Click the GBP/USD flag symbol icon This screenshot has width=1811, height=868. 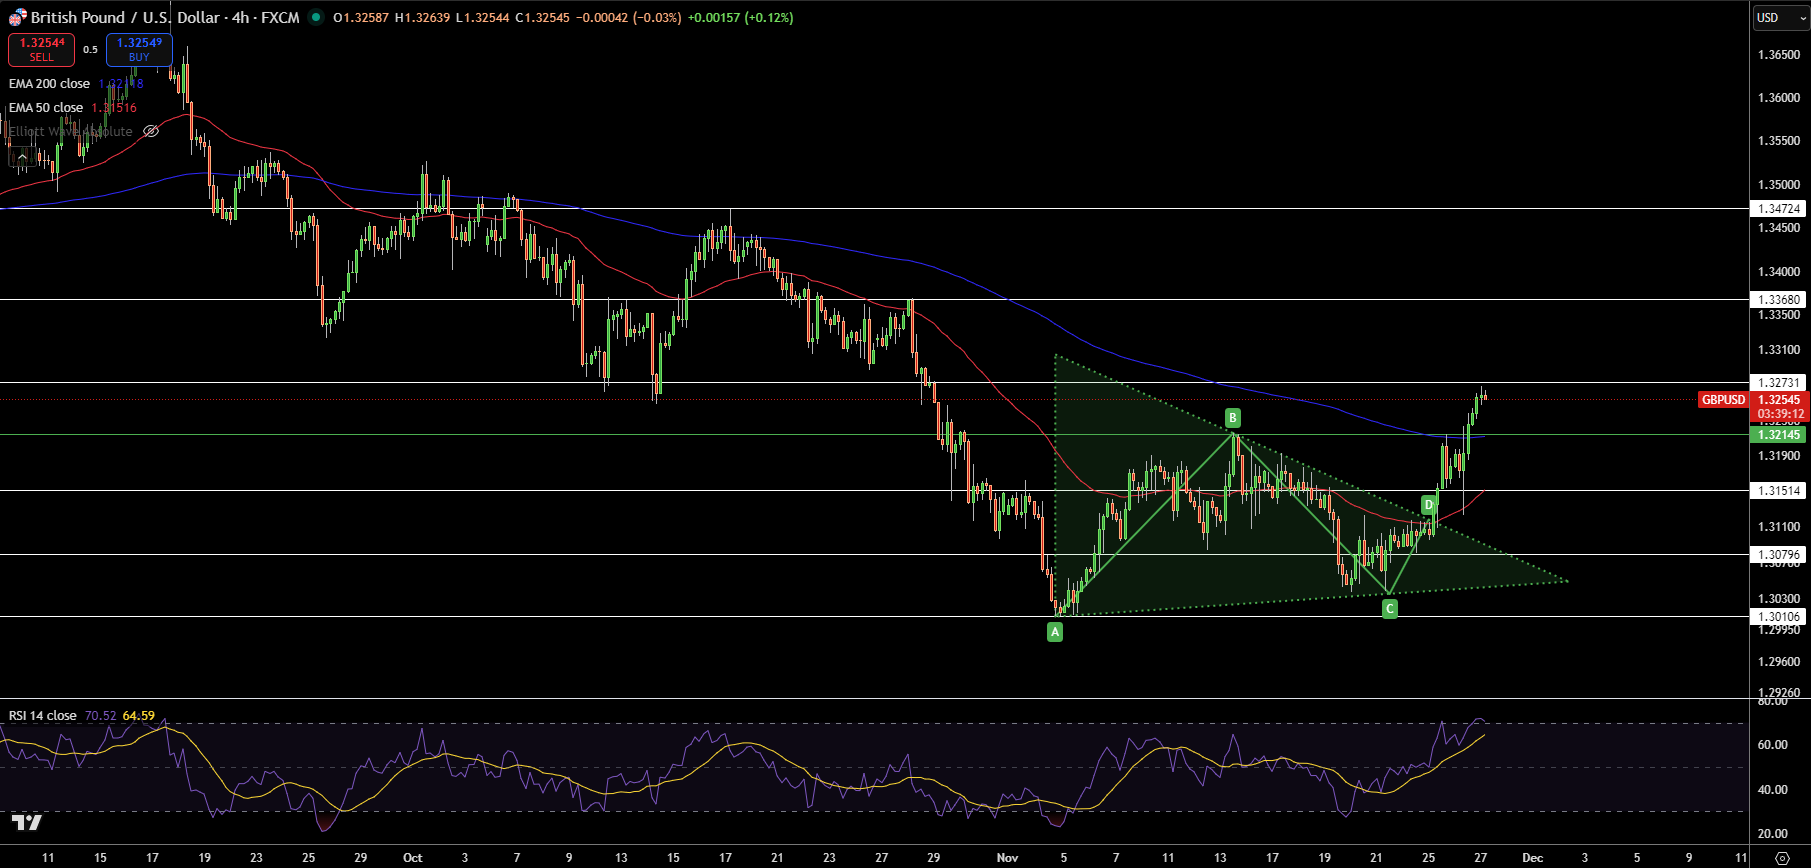click(x=18, y=17)
